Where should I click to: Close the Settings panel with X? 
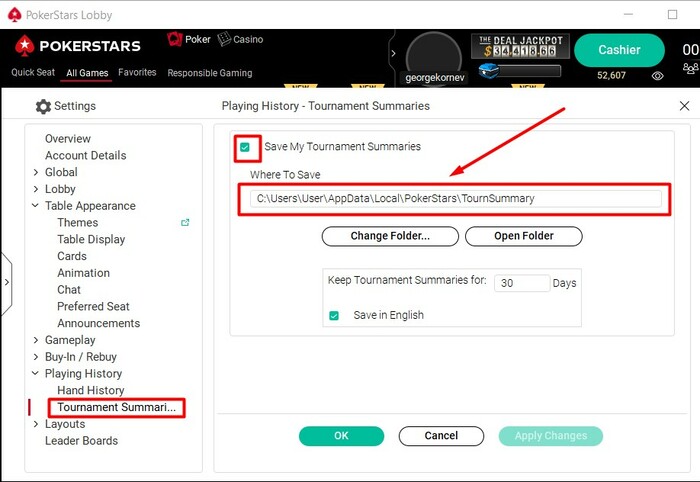click(684, 106)
